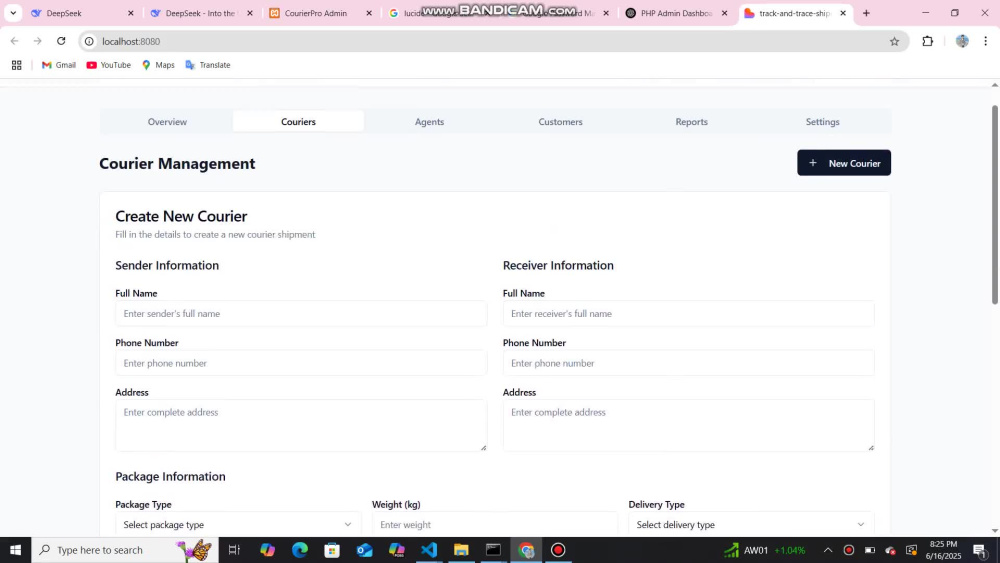The width and height of the screenshot is (1000, 563).
Task: Click the page vertical scrollbar thumb
Action: click(x=995, y=204)
